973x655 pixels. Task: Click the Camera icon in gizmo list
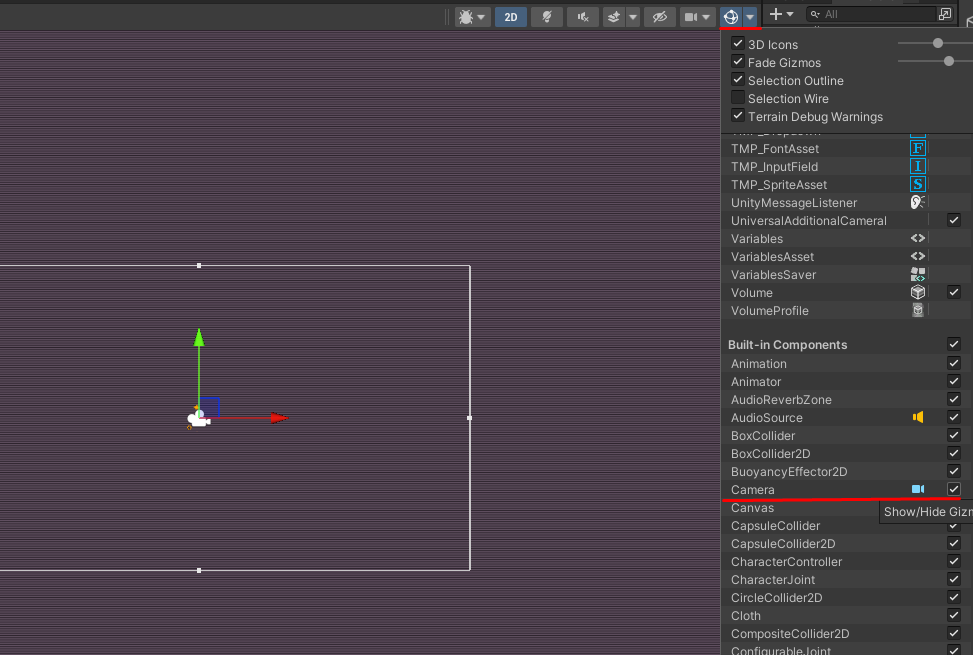(x=918, y=489)
